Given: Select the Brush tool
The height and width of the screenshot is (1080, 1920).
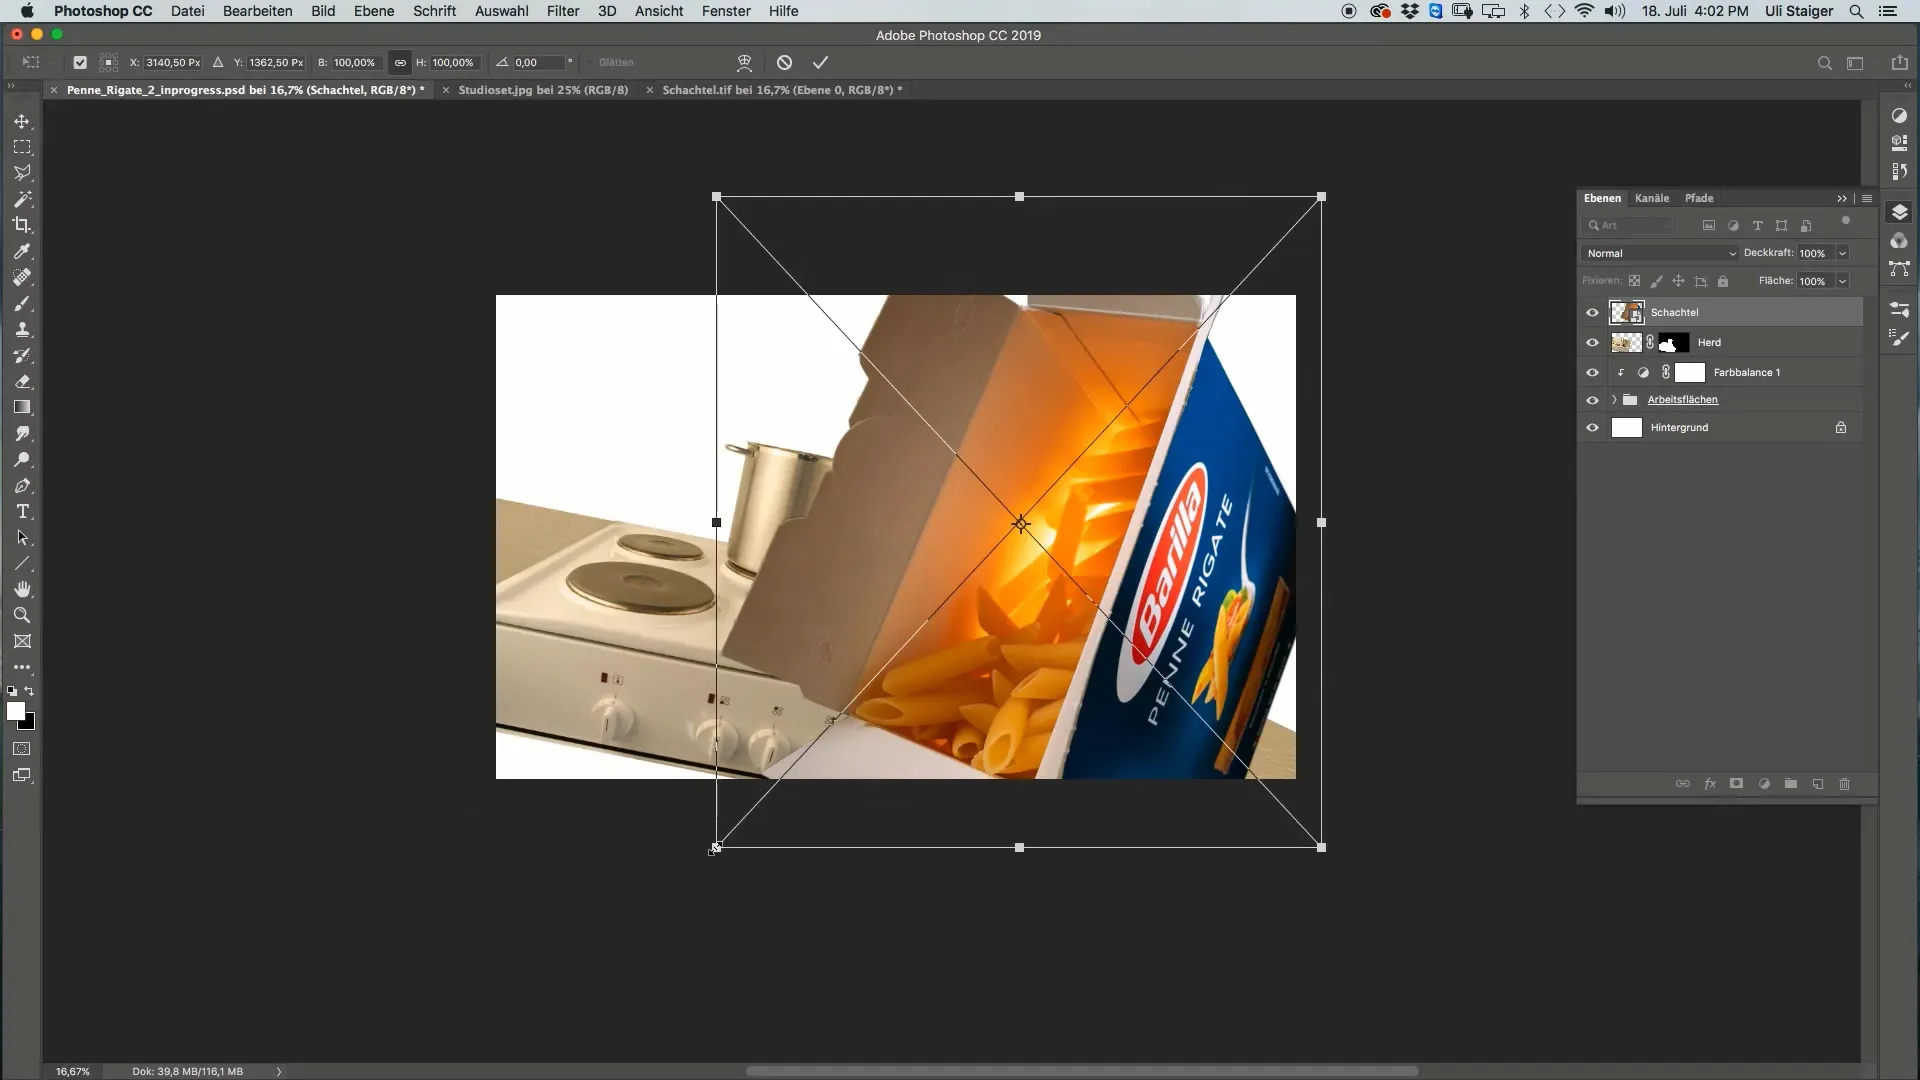Looking at the screenshot, I should coord(22,303).
